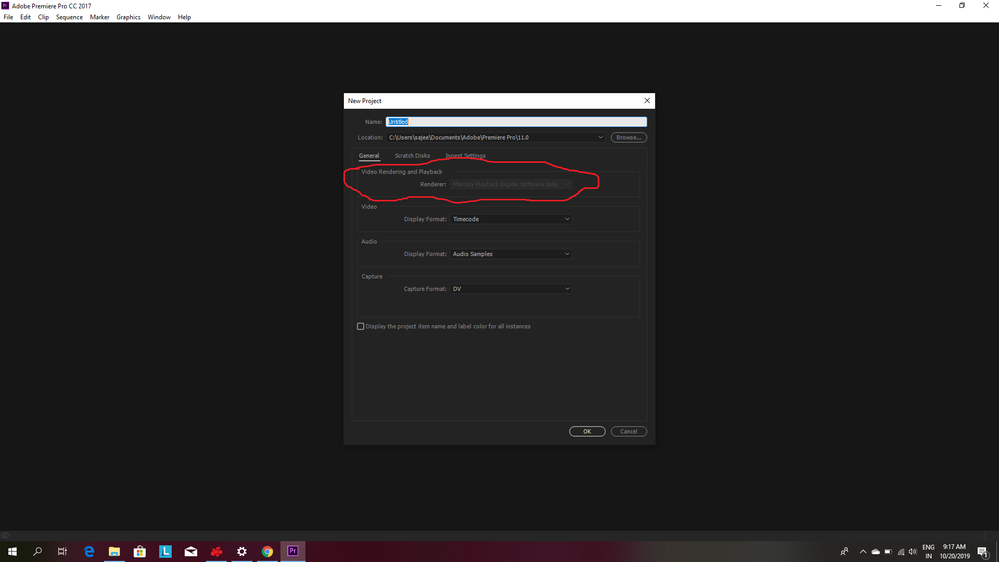This screenshot has height=562, width=999.
Task: Click the taskbar search magnifier
Action: click(37, 551)
